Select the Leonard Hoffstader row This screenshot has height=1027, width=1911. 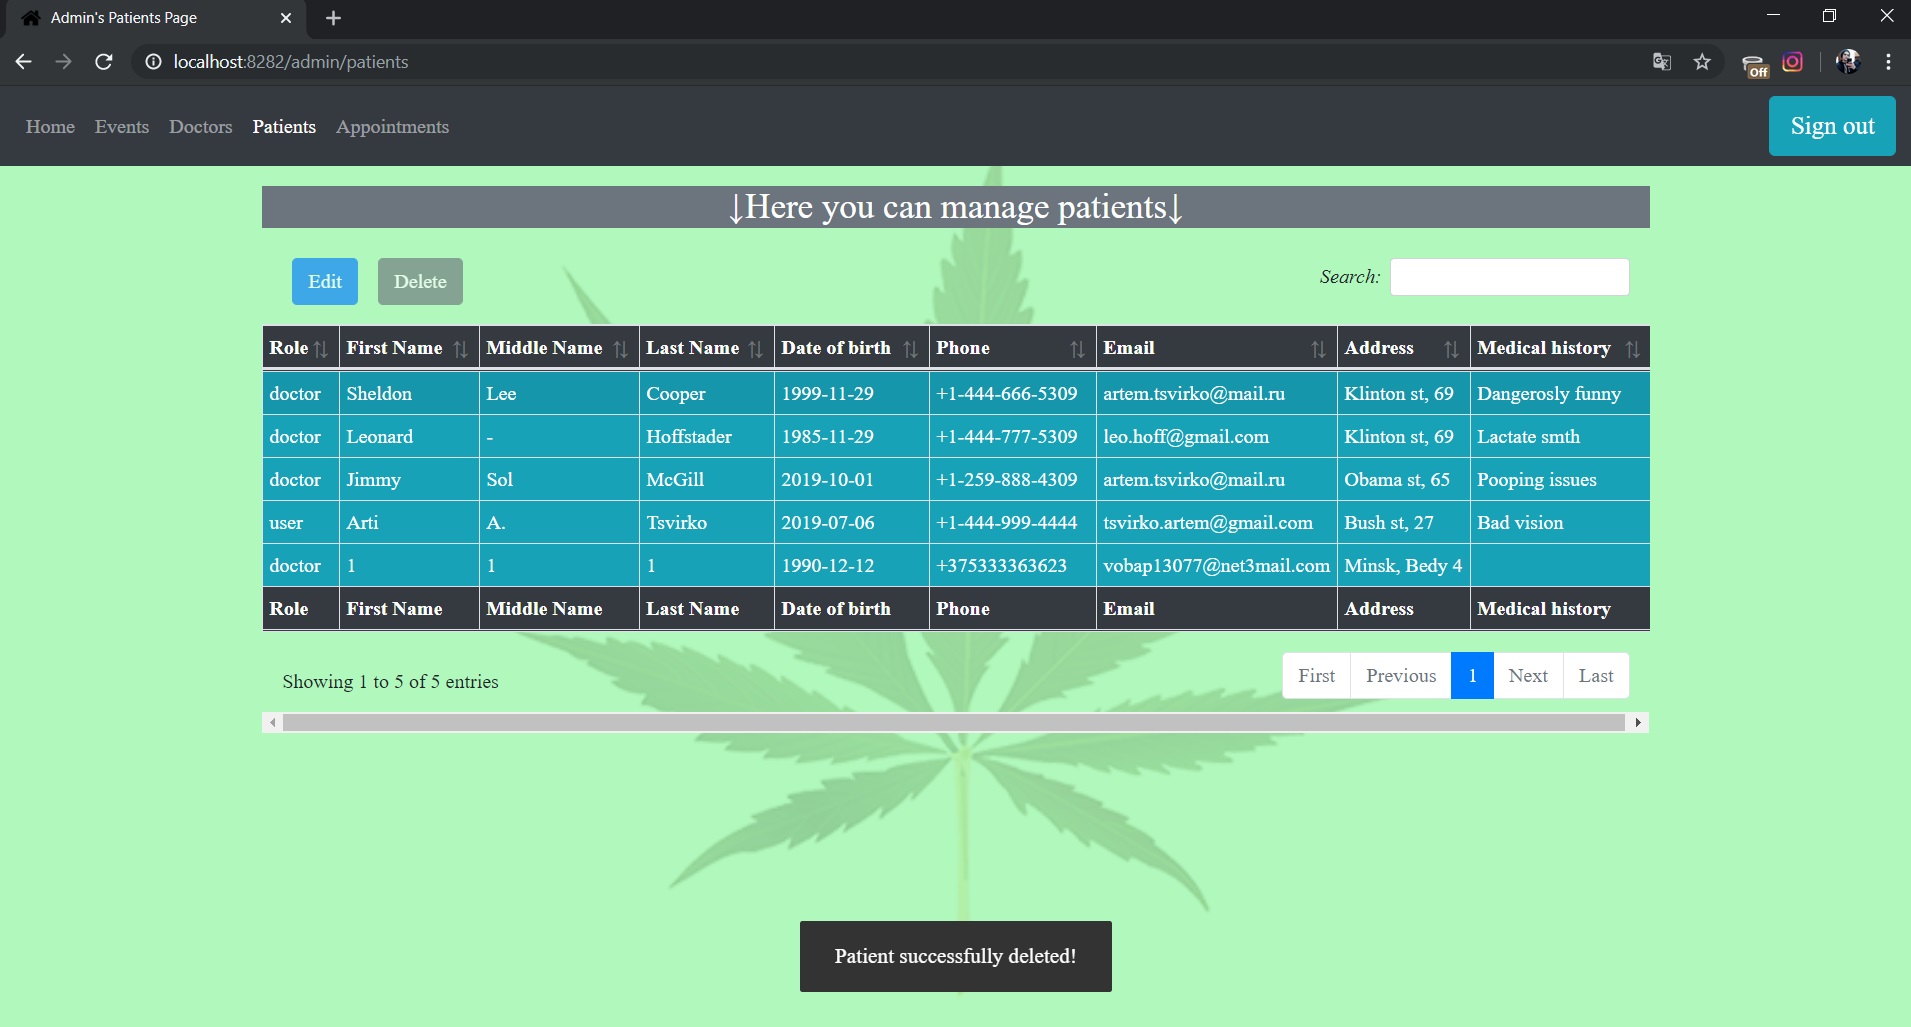point(956,437)
